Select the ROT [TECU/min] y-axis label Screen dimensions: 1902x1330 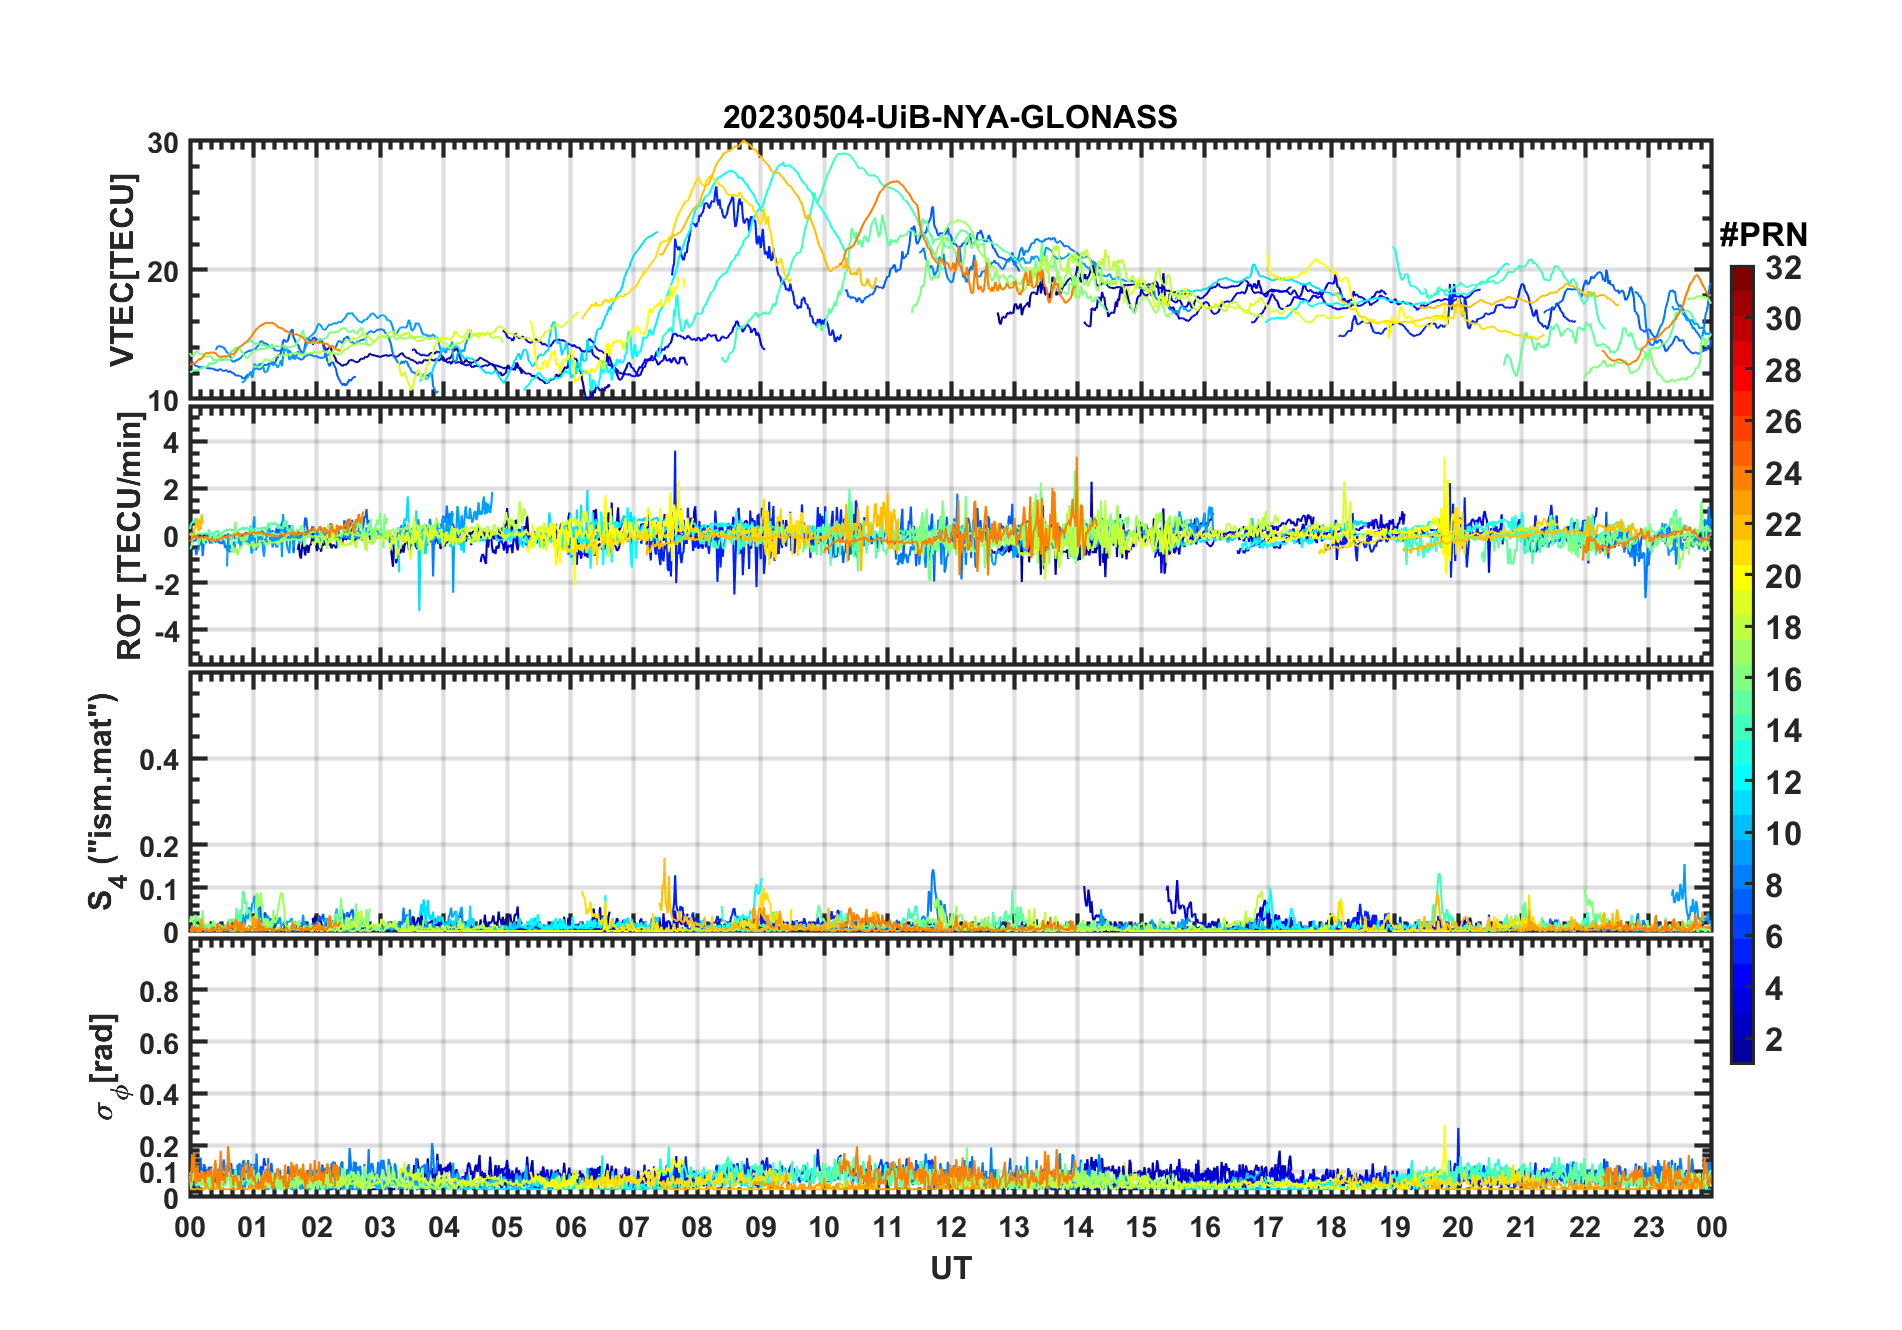point(130,536)
